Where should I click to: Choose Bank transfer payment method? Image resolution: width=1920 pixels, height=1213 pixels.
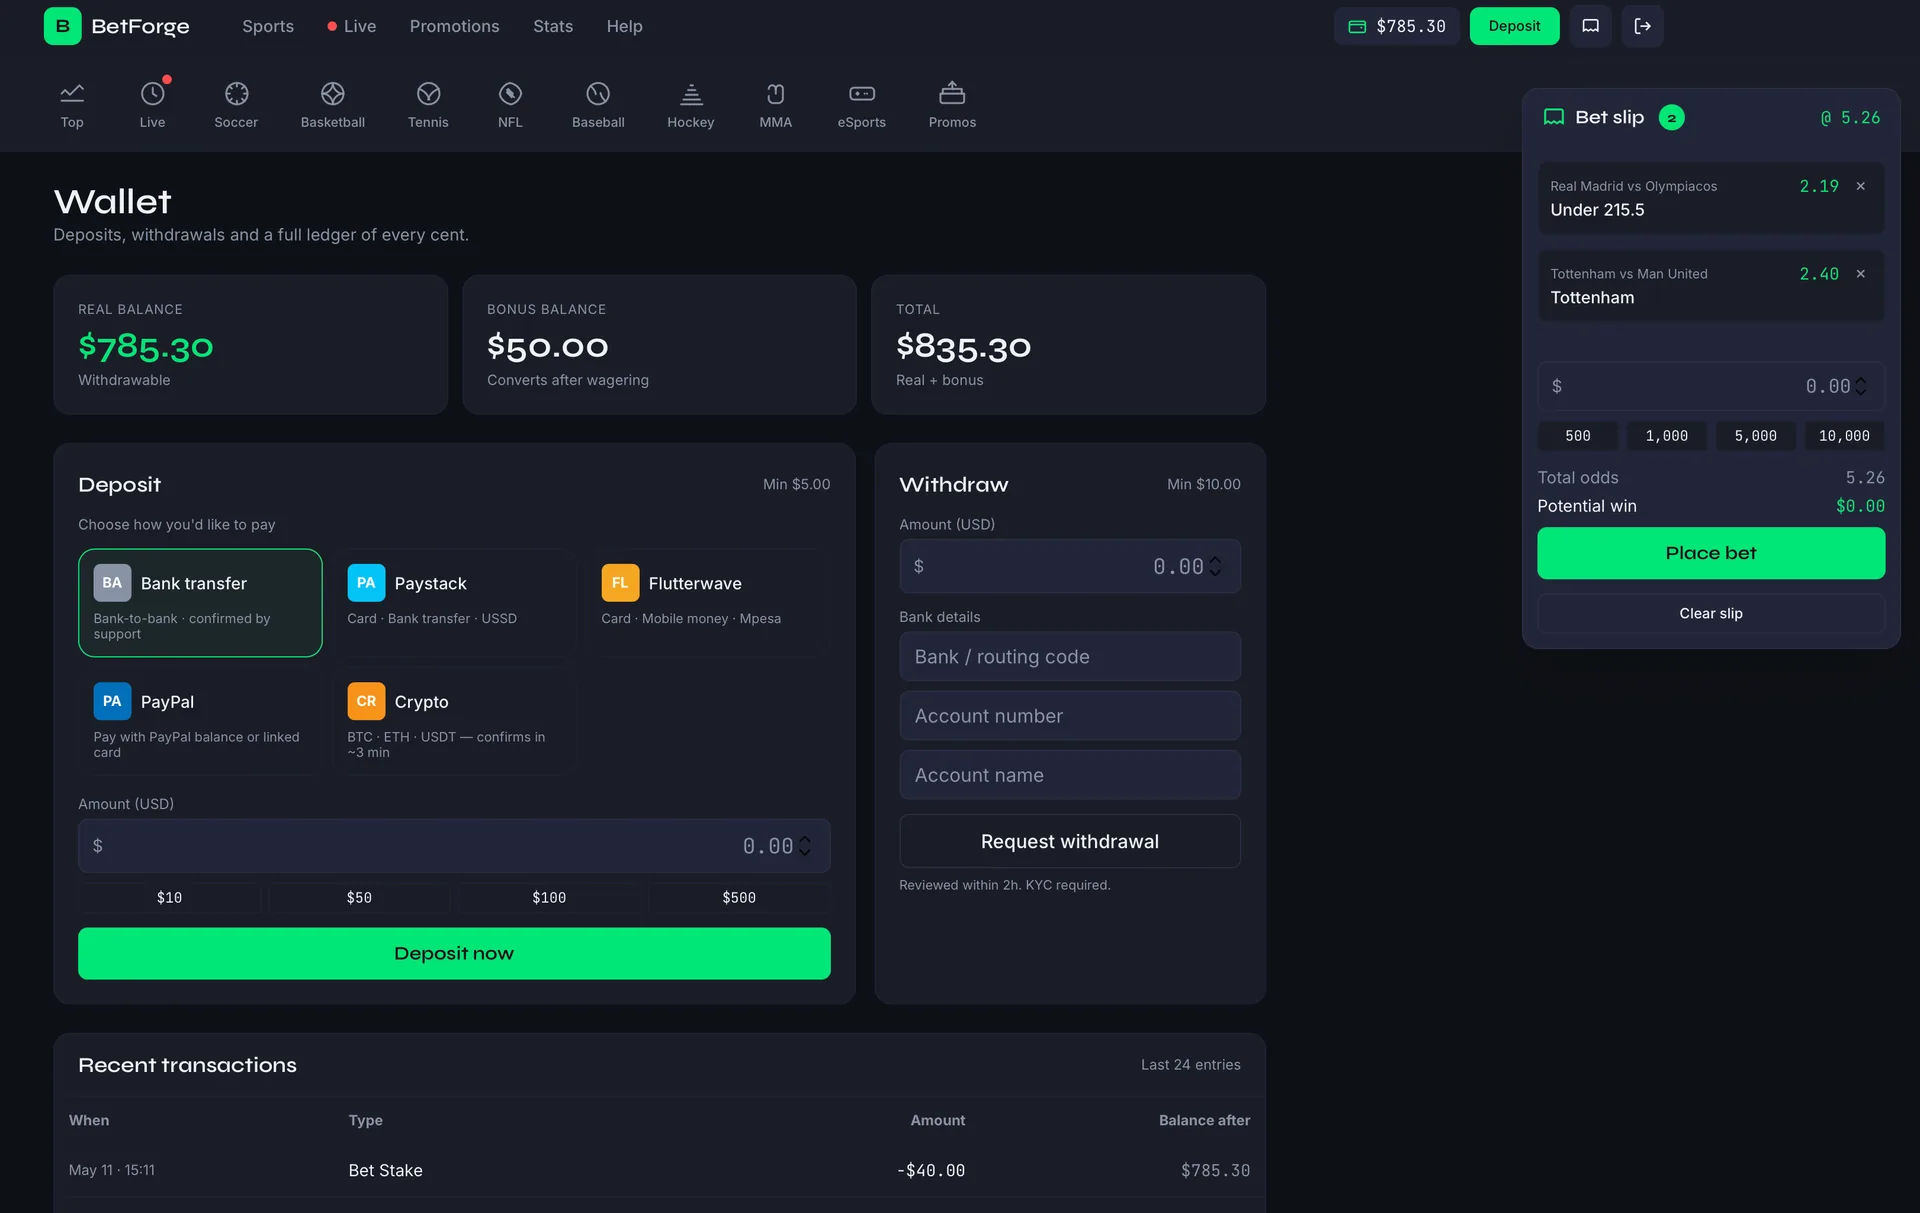(x=200, y=603)
